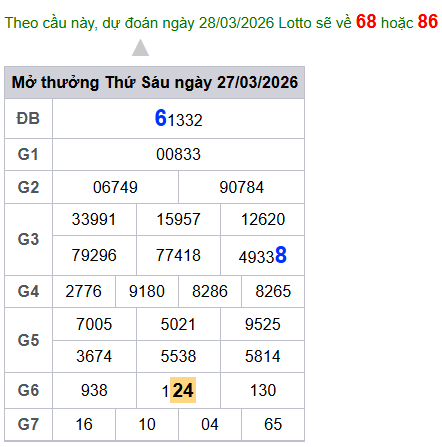Select G6 number 124 with highlighted 24
The width and height of the screenshot is (442, 447).
178,390
